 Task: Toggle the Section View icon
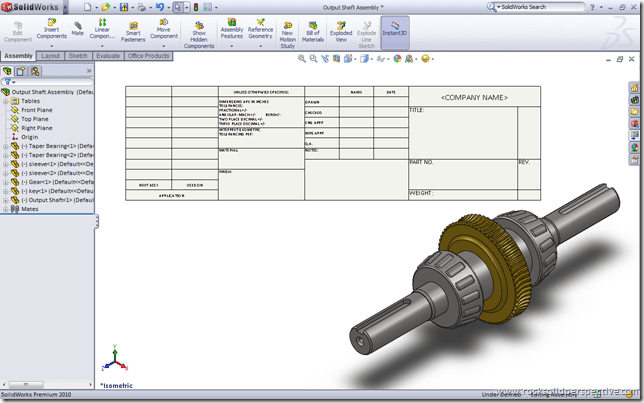(336, 59)
